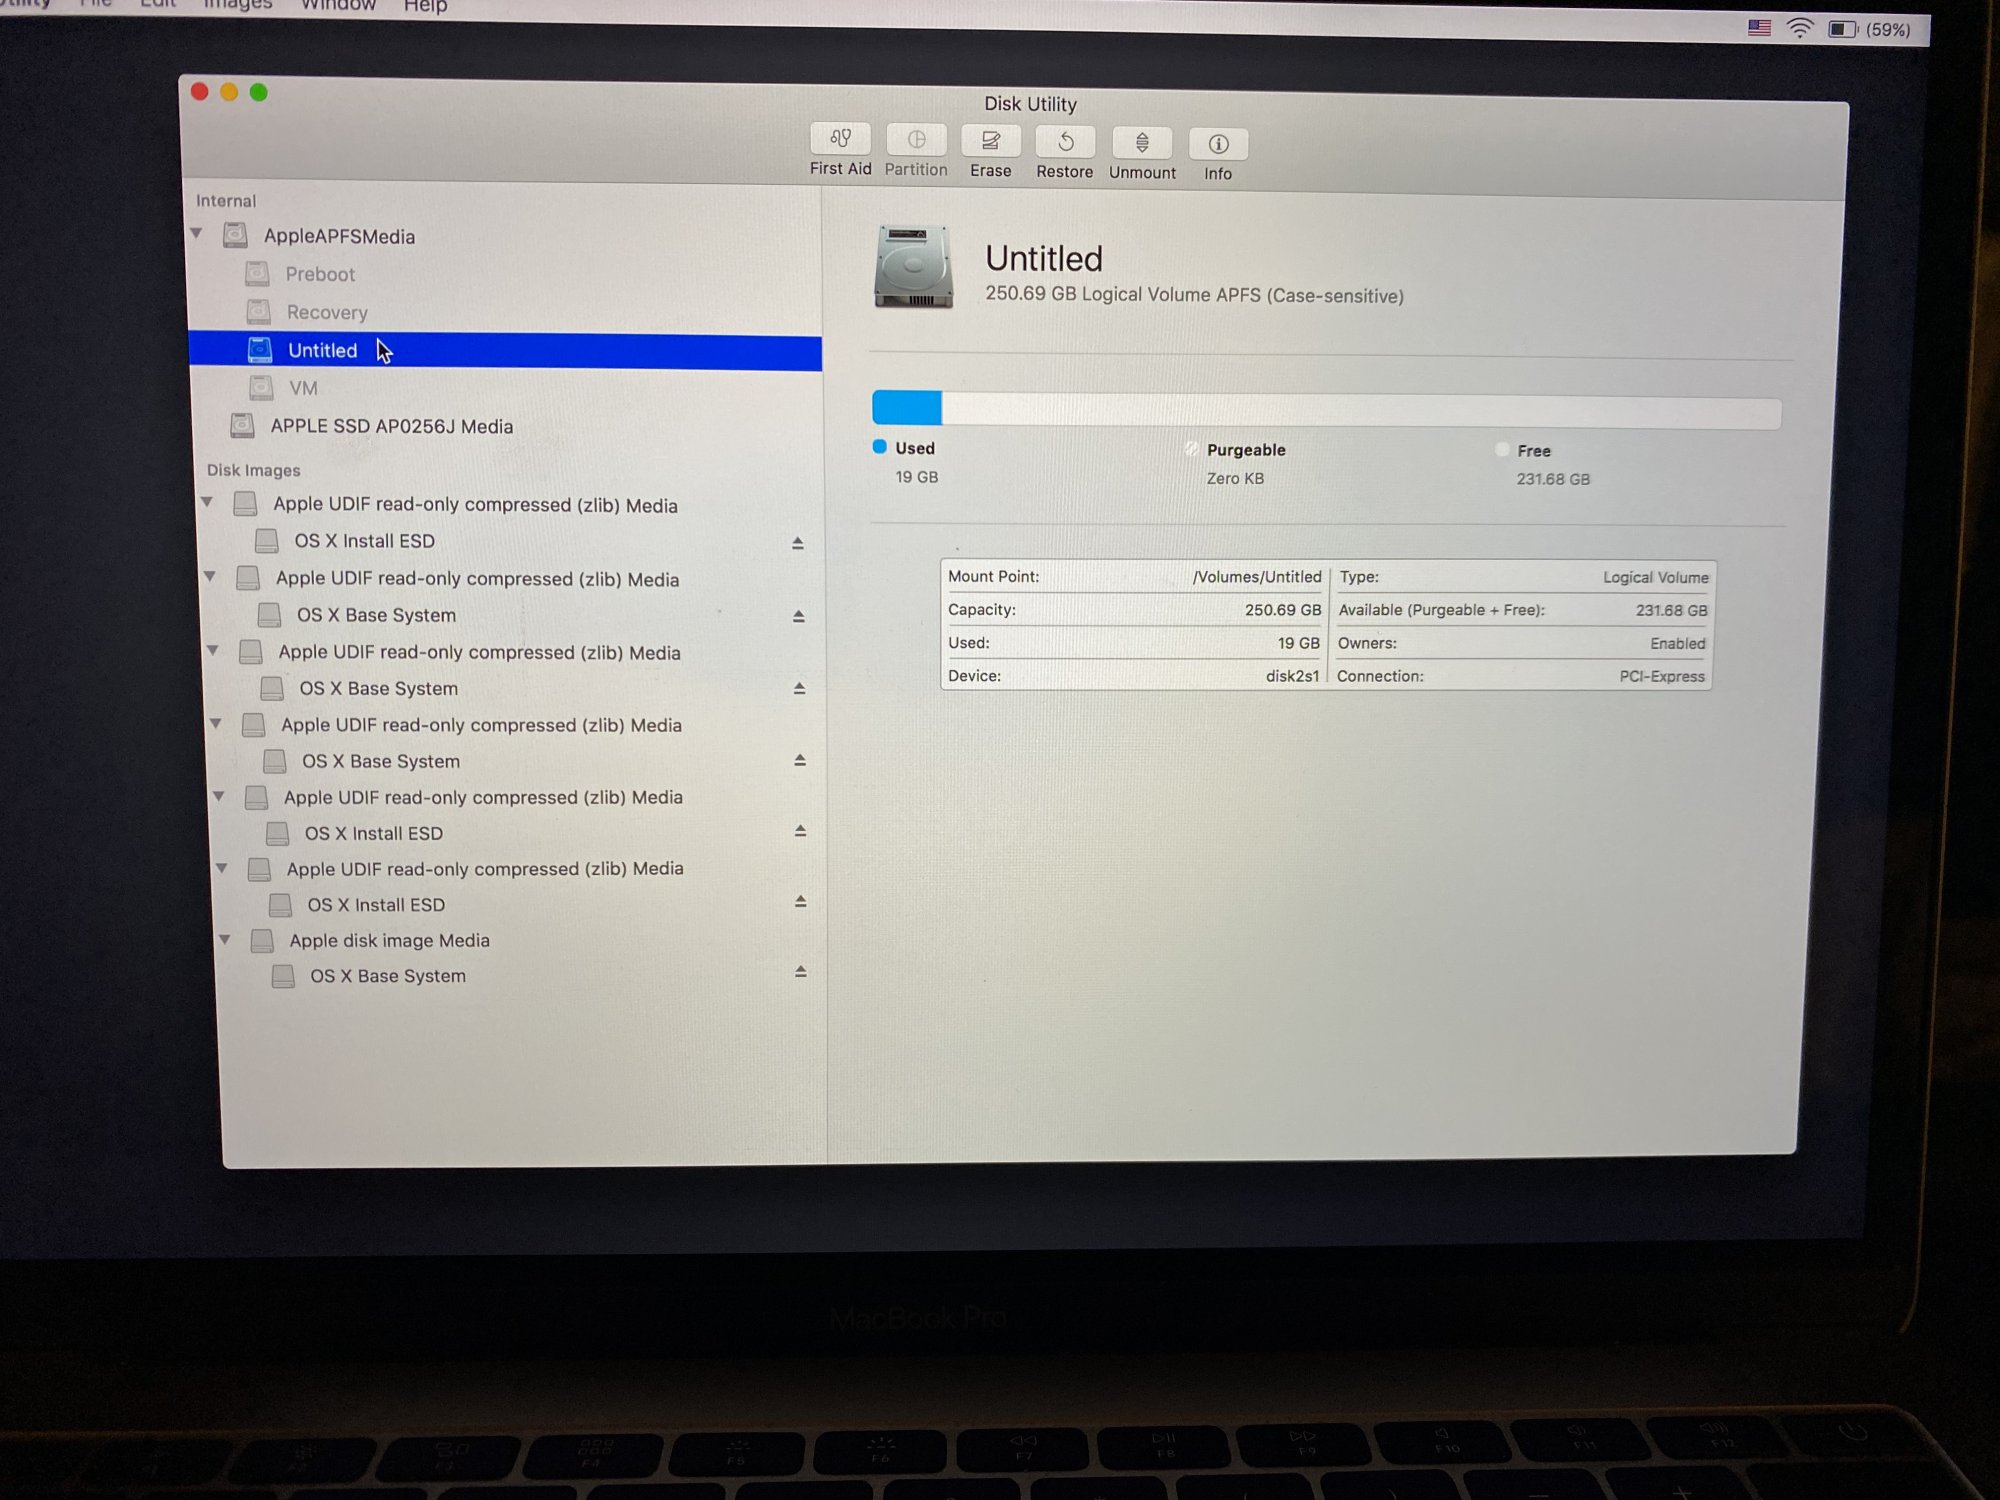Click the VM volume icon

[261, 387]
